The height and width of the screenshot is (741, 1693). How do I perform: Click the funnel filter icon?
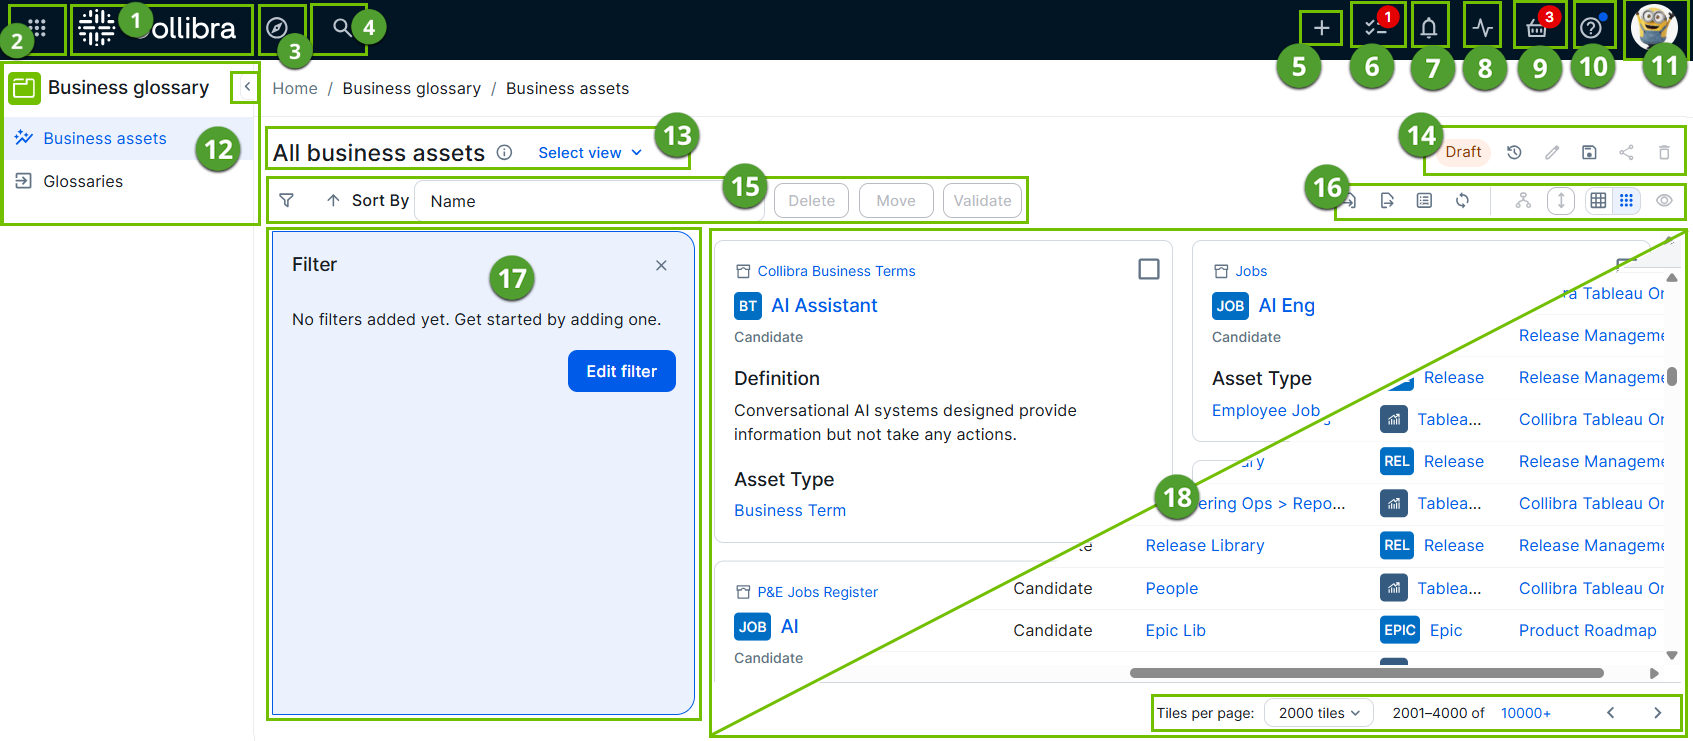coord(287,200)
